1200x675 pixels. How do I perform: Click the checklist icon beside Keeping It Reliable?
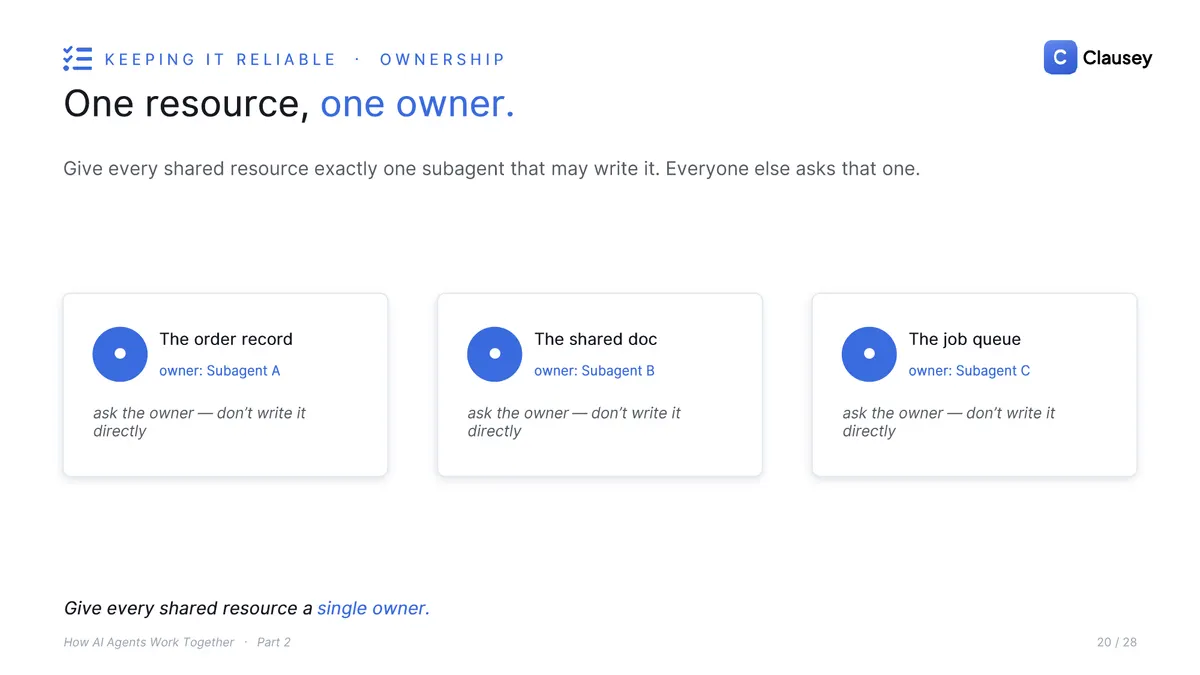pyautogui.click(x=77, y=59)
